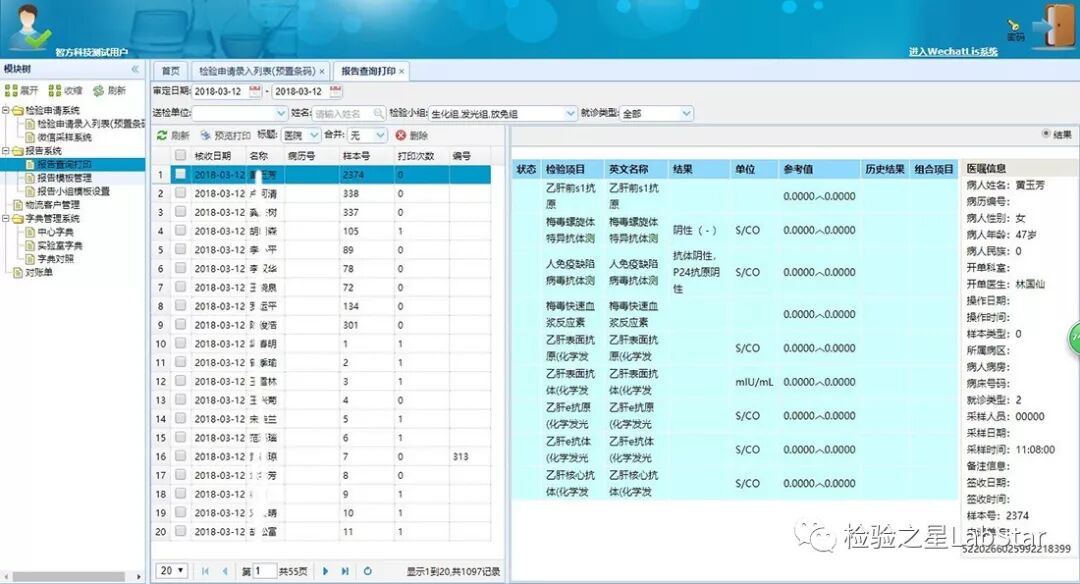The height and width of the screenshot is (584, 1080).
Task: Check the row with sample number 134
Action: (x=180, y=306)
